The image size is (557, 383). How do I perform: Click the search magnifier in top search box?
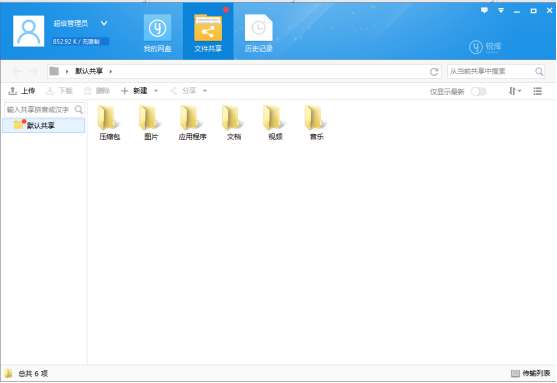pyautogui.click(x=539, y=71)
